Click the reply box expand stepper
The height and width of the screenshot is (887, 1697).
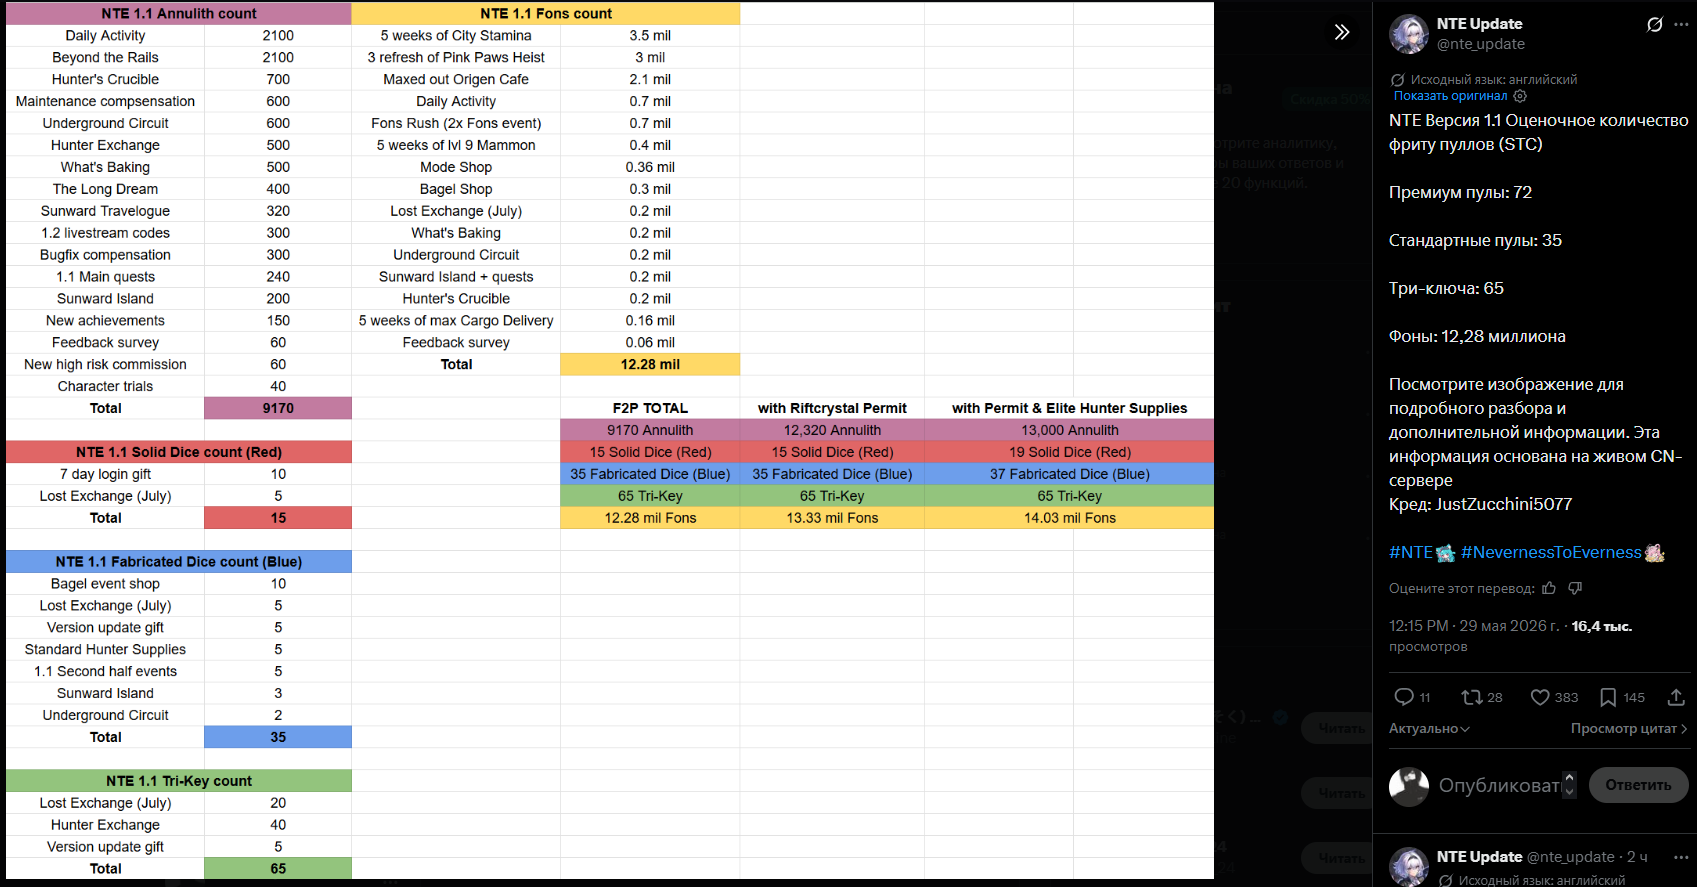(1569, 785)
